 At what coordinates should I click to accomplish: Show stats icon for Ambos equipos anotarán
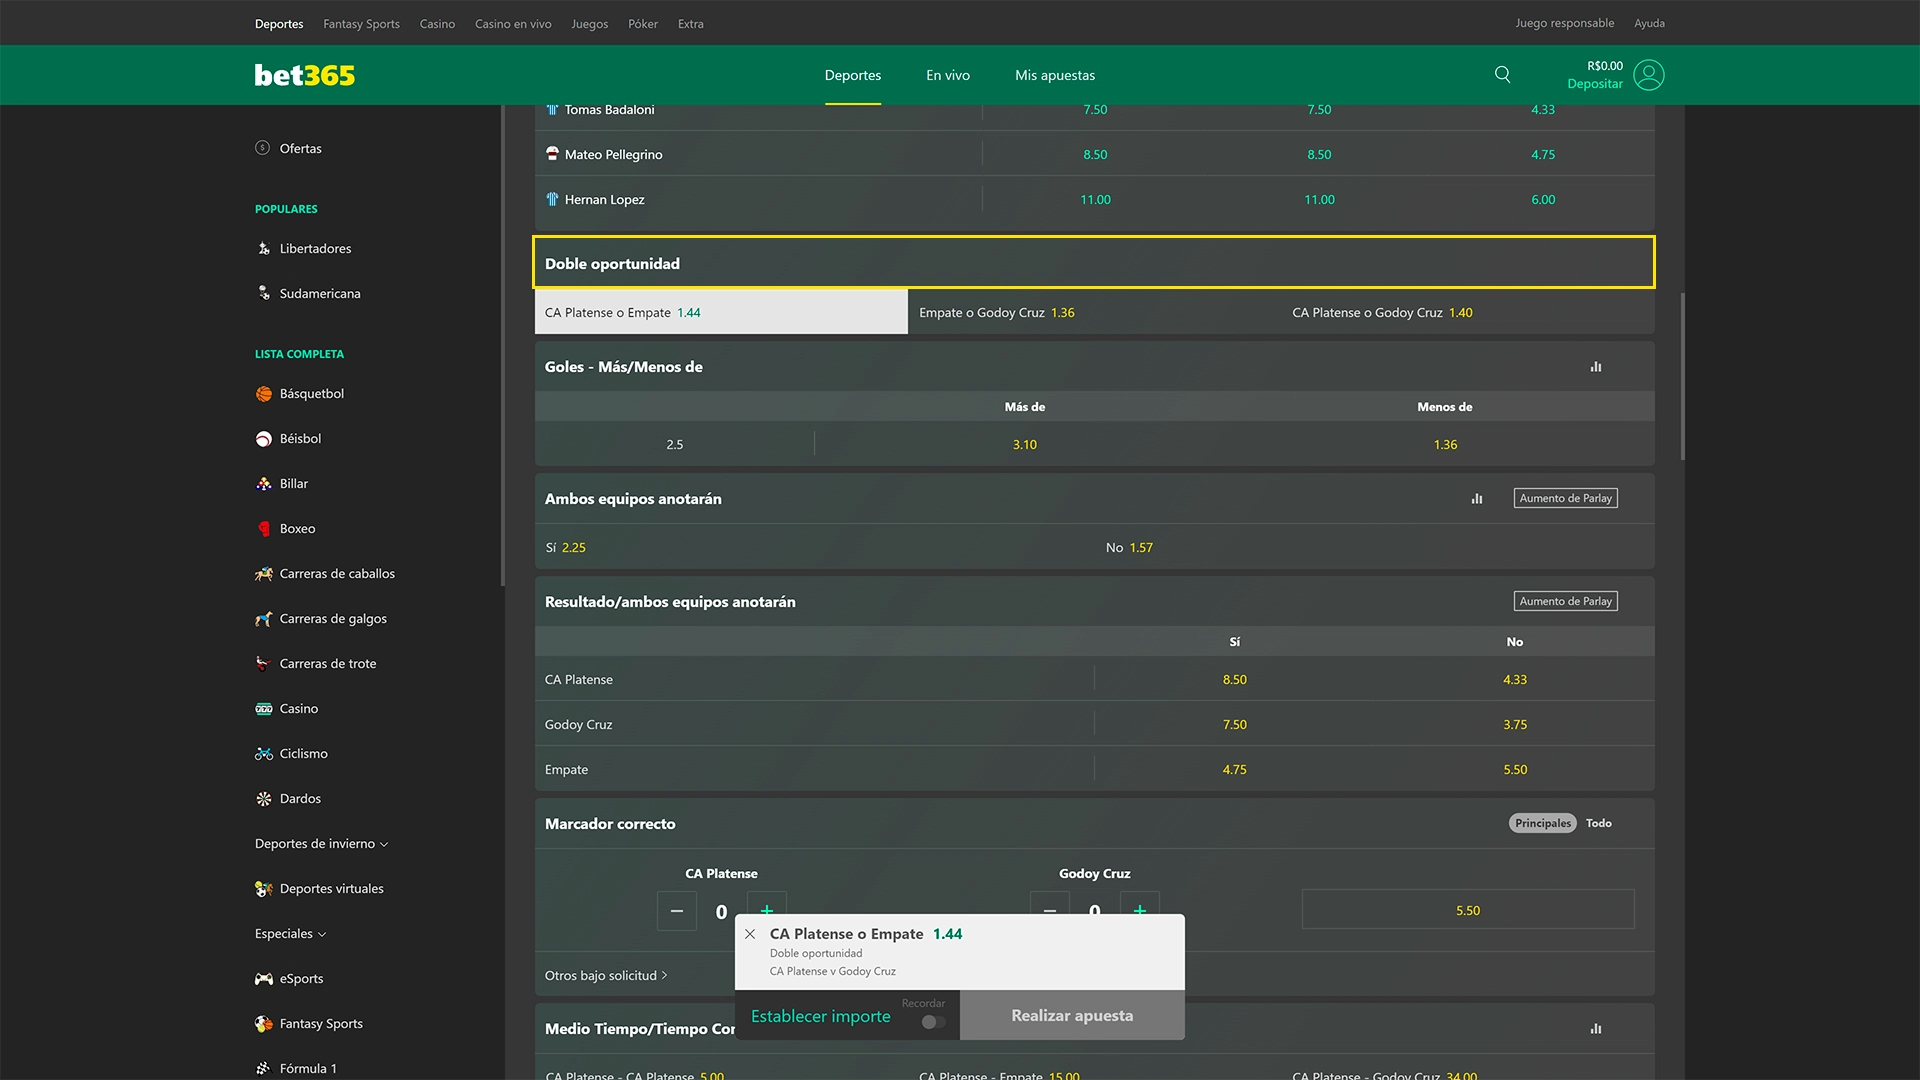point(1477,499)
